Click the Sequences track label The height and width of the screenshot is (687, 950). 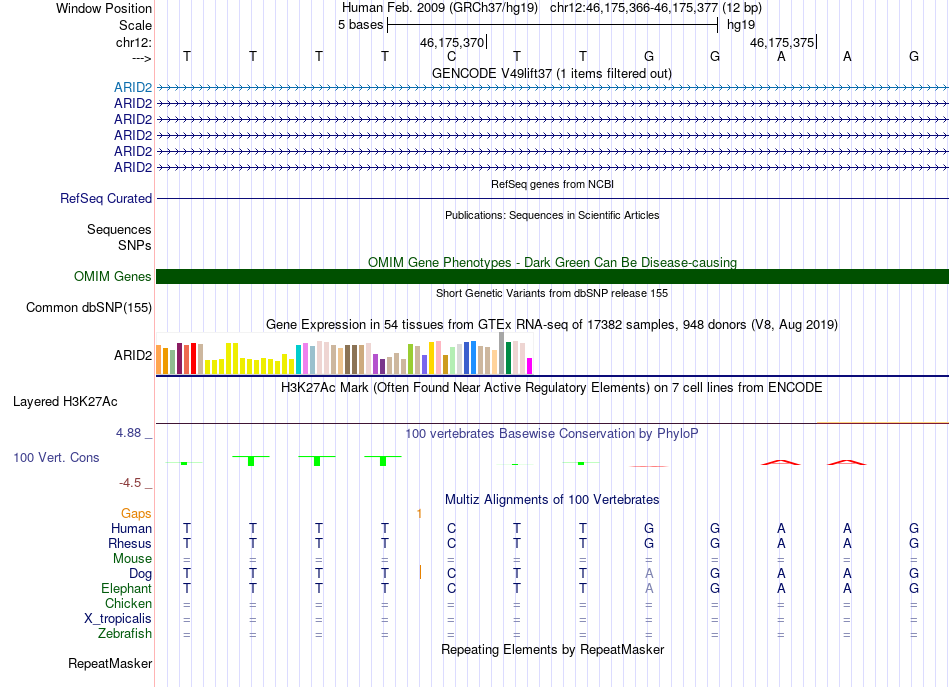pyautogui.click(x=119, y=230)
